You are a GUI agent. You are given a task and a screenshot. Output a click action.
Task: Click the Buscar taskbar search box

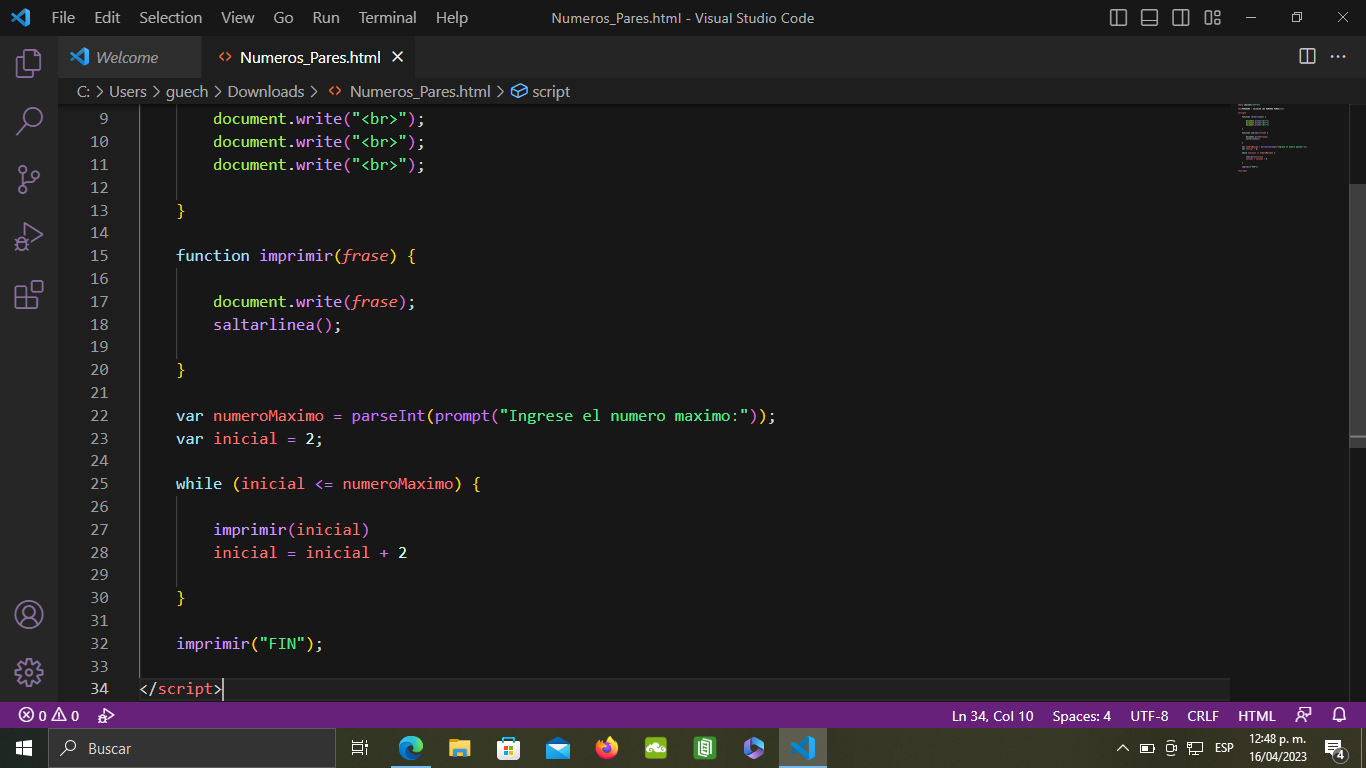click(192, 748)
